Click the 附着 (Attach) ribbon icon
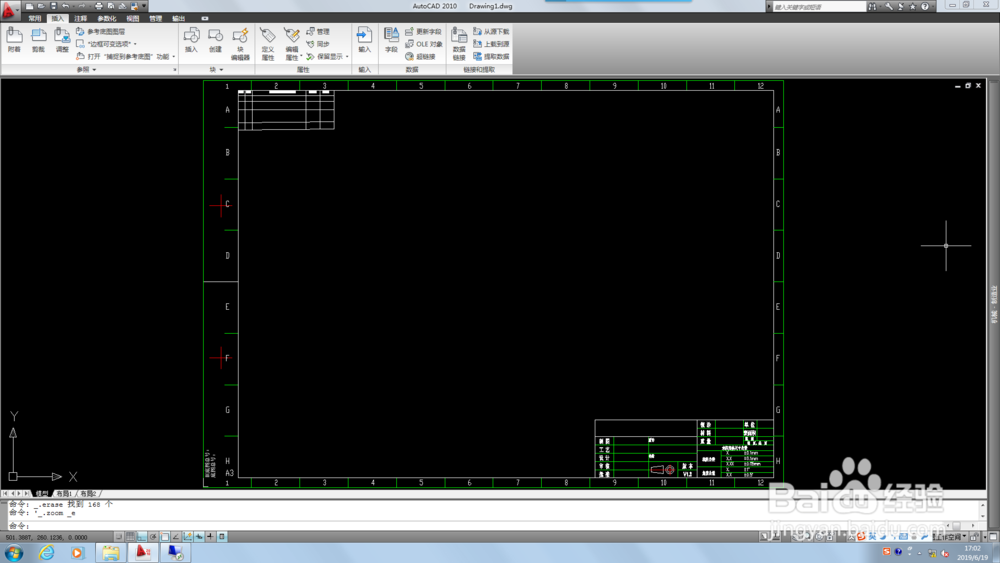Viewport: 1000px width, 563px height. [14, 40]
